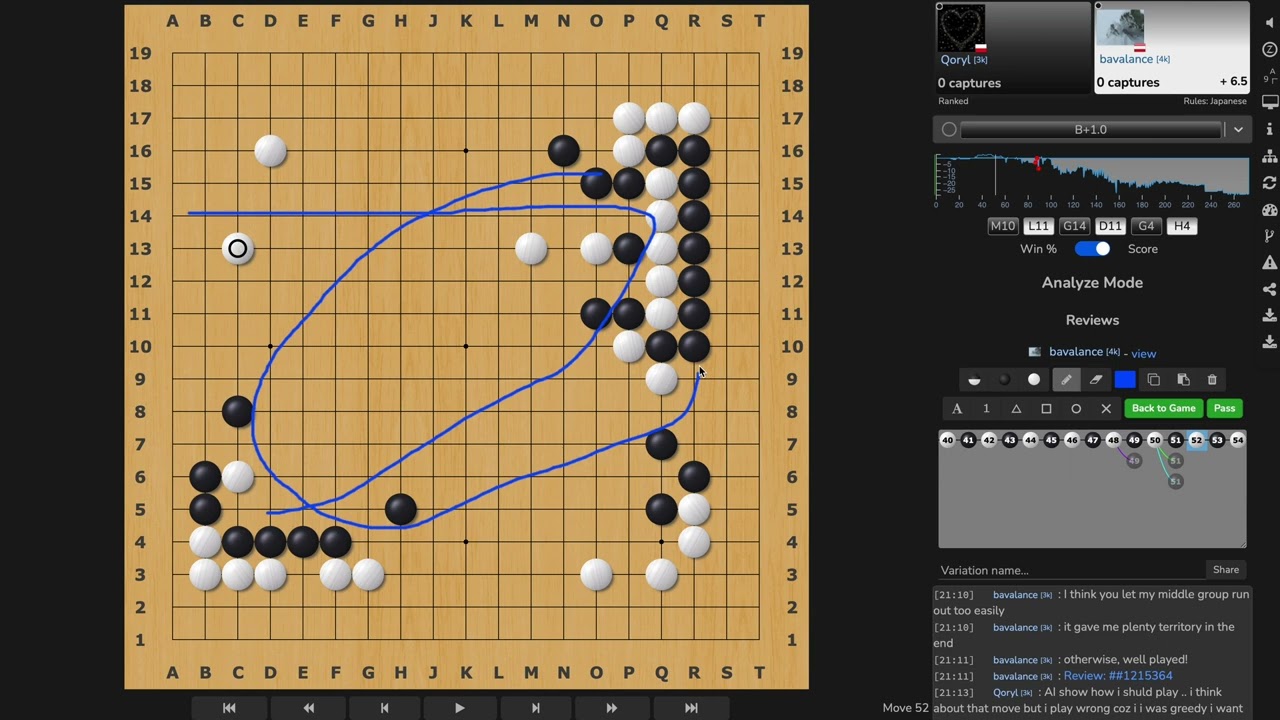Focus the Variation name input field
Screen dimensions: 1280x720
tap(1070, 570)
